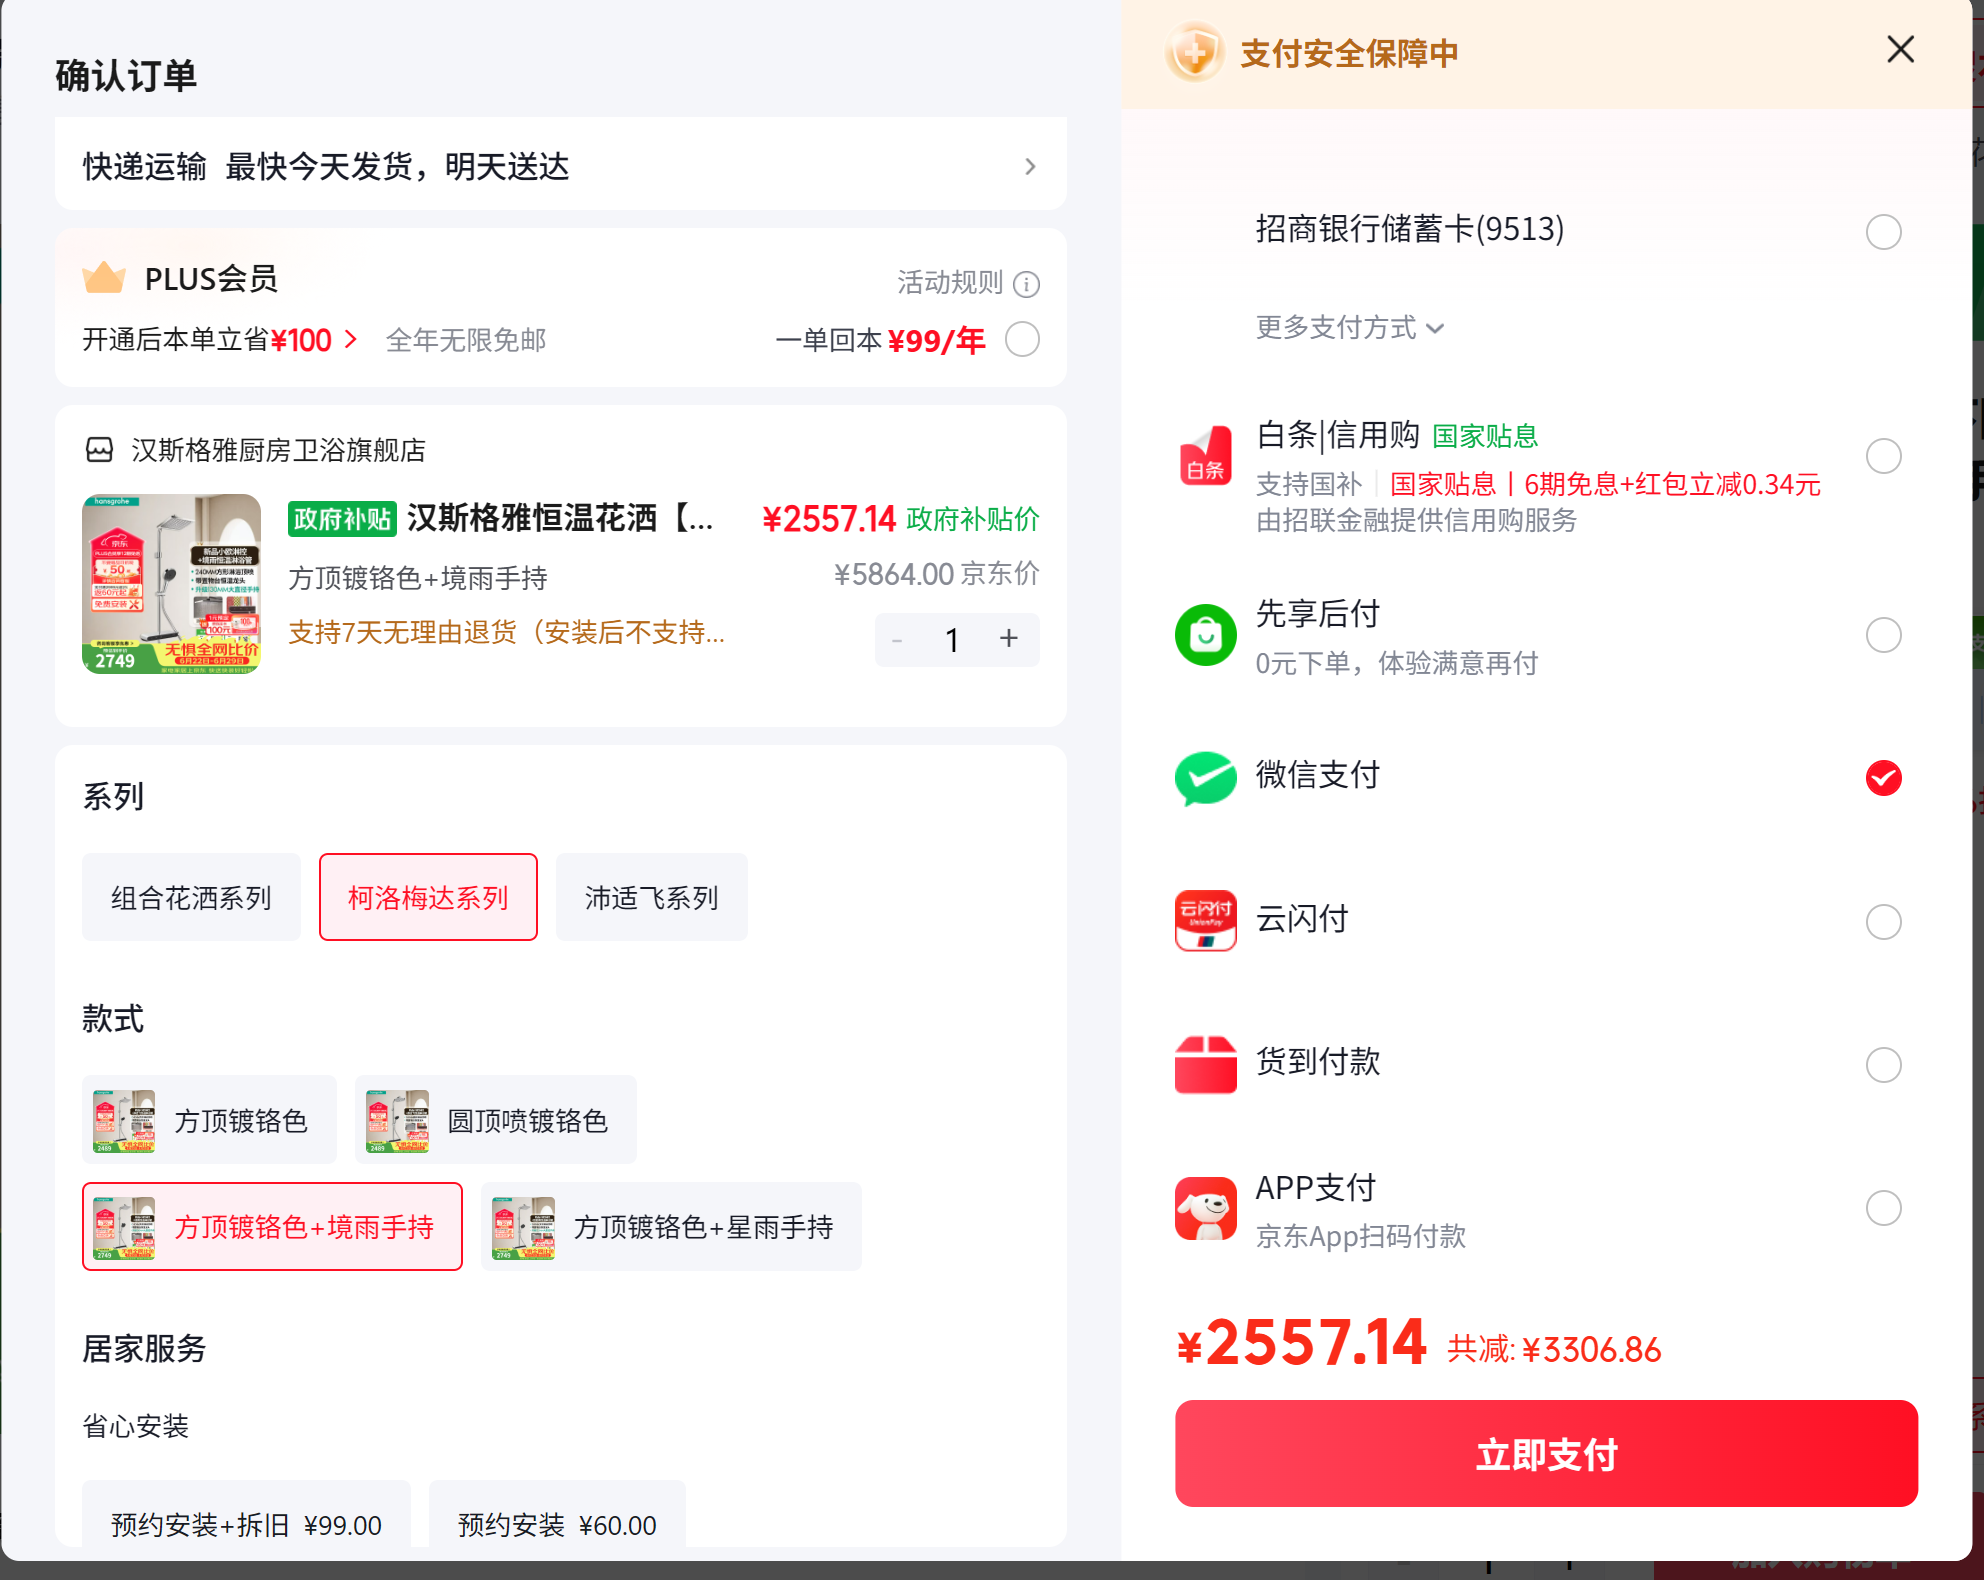This screenshot has width=1984, height=1580.
Task: Open 汉斯格雅厨房卫浴旗舰店 store link
Action: pyautogui.click(x=278, y=450)
